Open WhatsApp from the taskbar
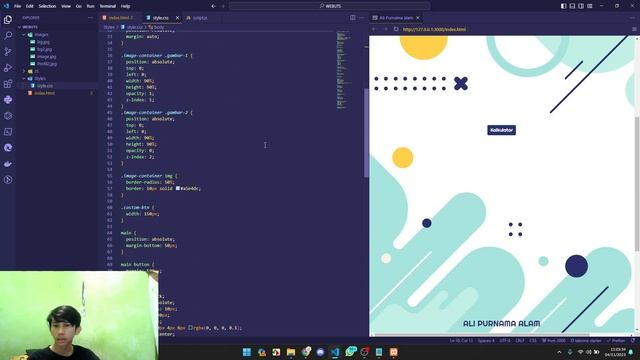The width and height of the screenshot is (640, 360). coord(350,352)
